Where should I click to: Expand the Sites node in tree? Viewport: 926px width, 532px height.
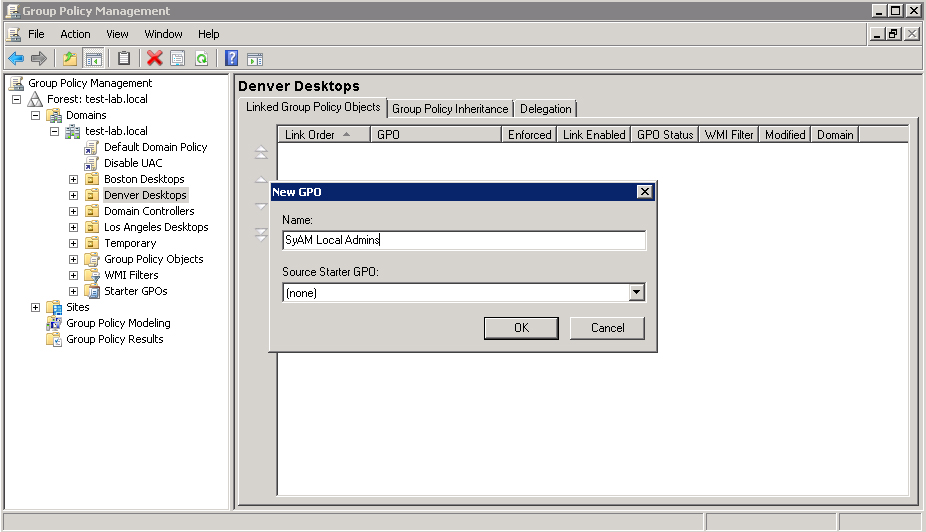36,307
